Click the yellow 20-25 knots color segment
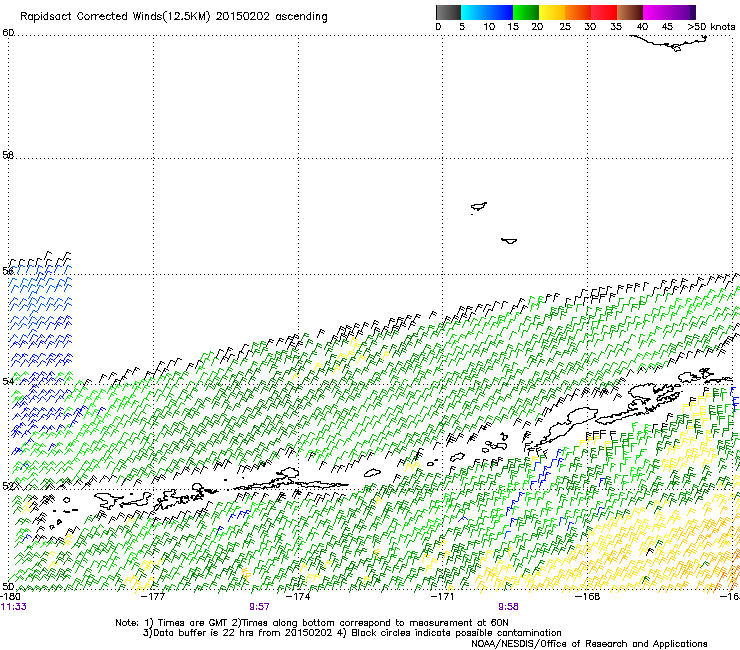Screen dimensions: 740x650 (x=552, y=12)
